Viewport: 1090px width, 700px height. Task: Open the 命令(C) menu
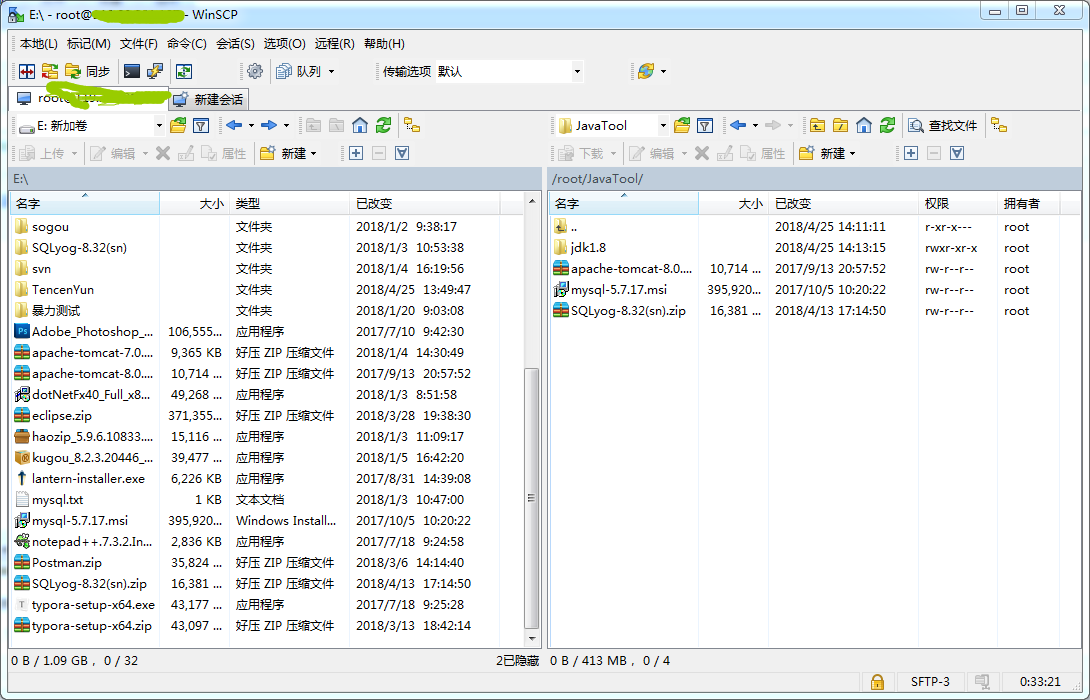click(186, 44)
